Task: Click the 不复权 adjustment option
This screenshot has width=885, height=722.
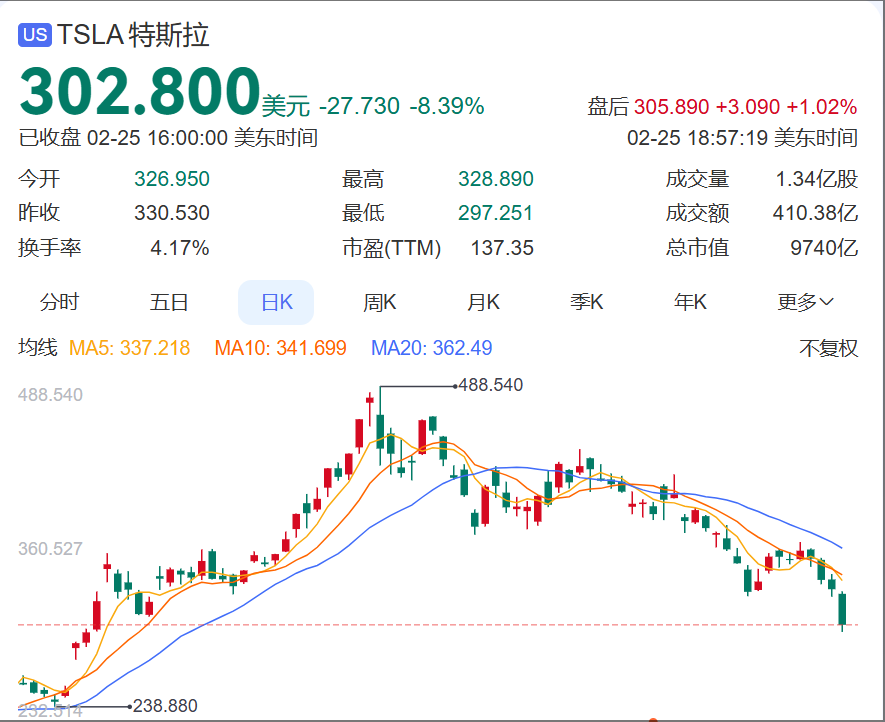Action: coord(829,348)
